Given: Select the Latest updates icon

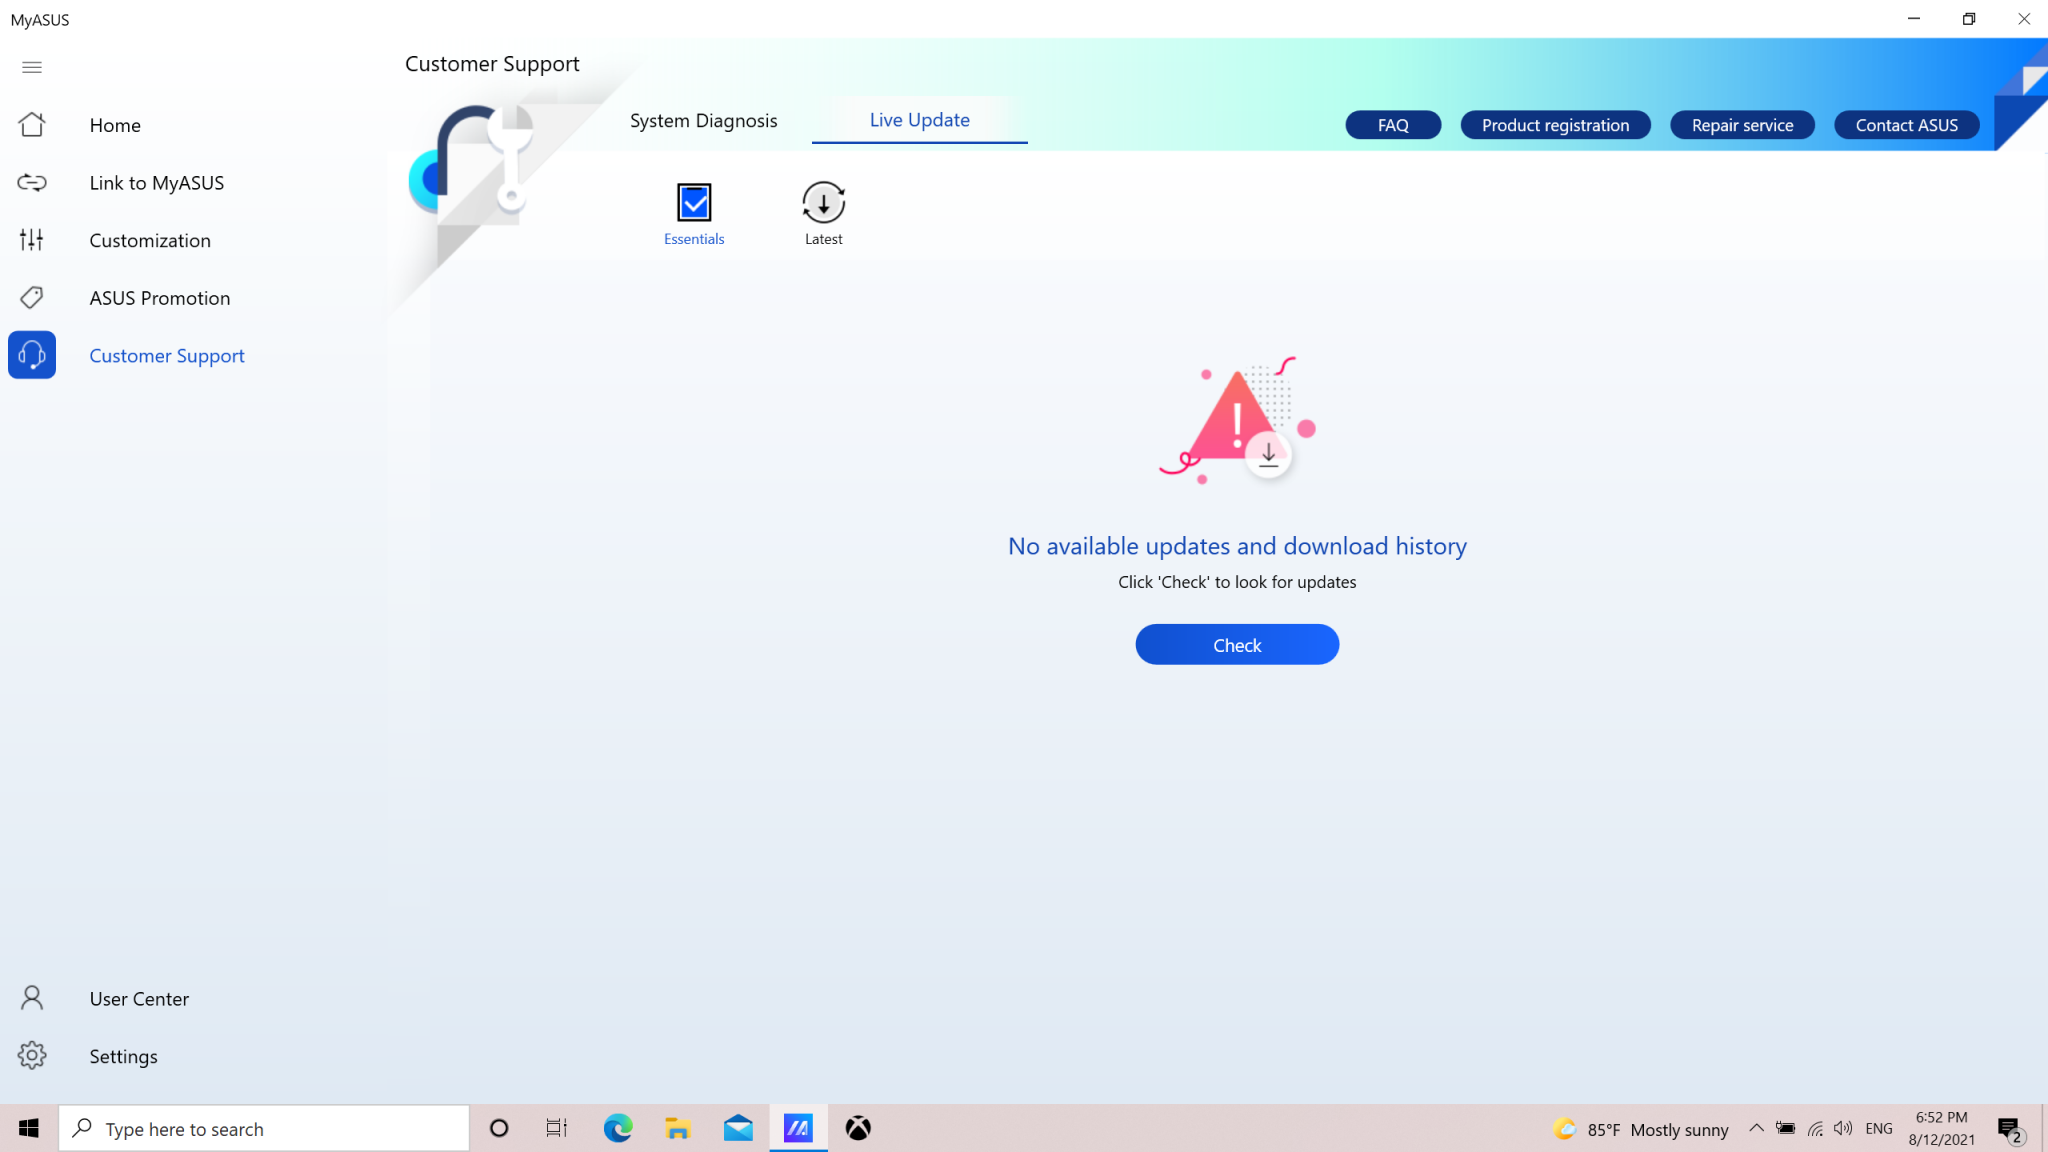Looking at the screenshot, I should [824, 203].
